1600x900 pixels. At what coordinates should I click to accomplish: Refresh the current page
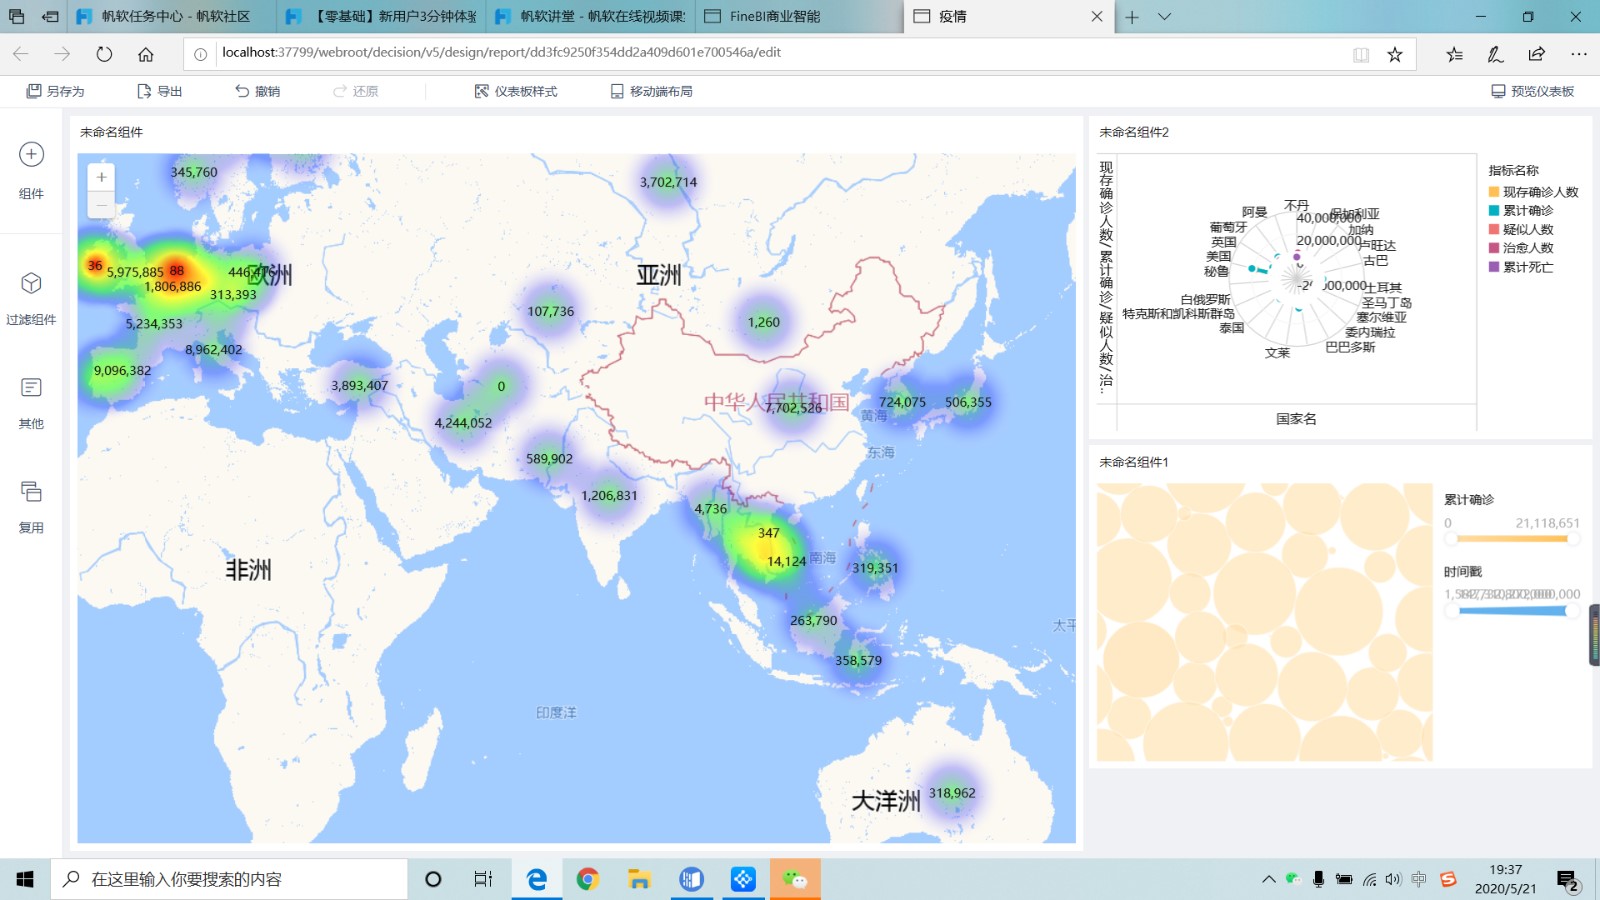click(104, 54)
